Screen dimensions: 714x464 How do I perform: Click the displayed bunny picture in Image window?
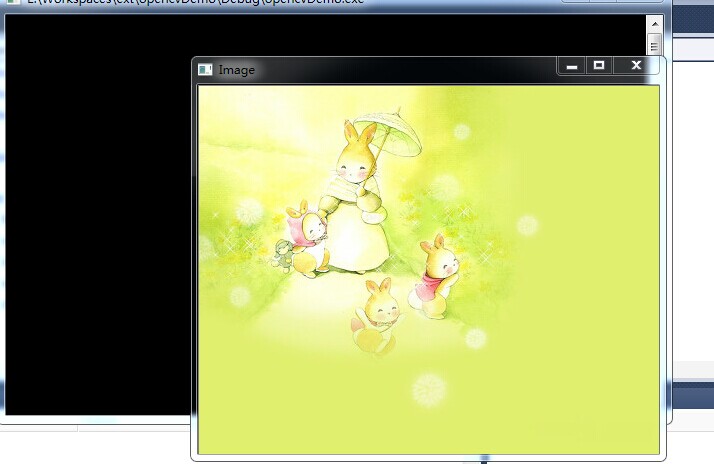pos(428,270)
